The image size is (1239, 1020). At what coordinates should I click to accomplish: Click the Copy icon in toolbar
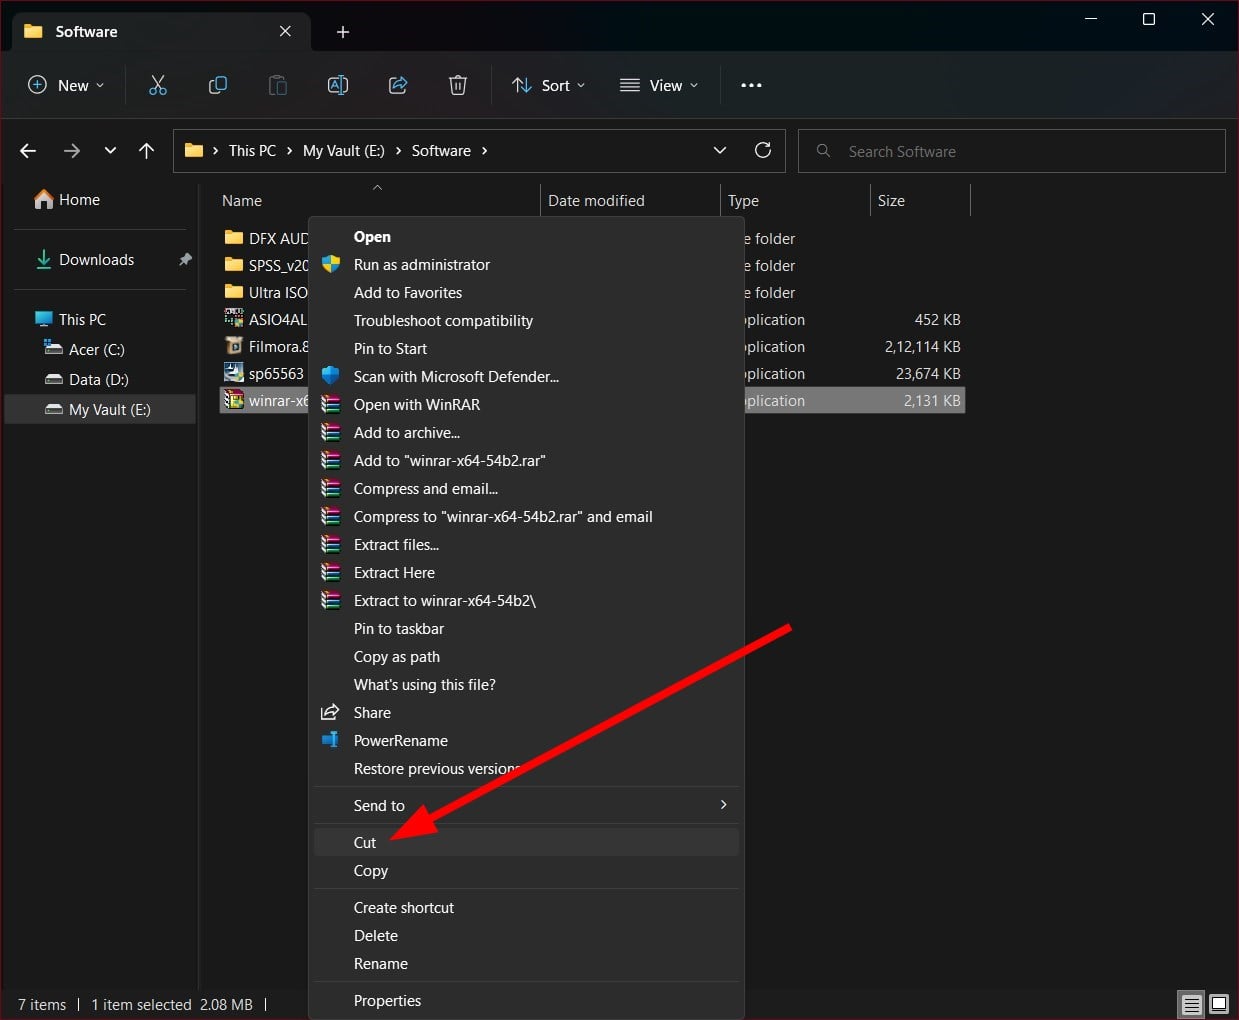coord(217,86)
